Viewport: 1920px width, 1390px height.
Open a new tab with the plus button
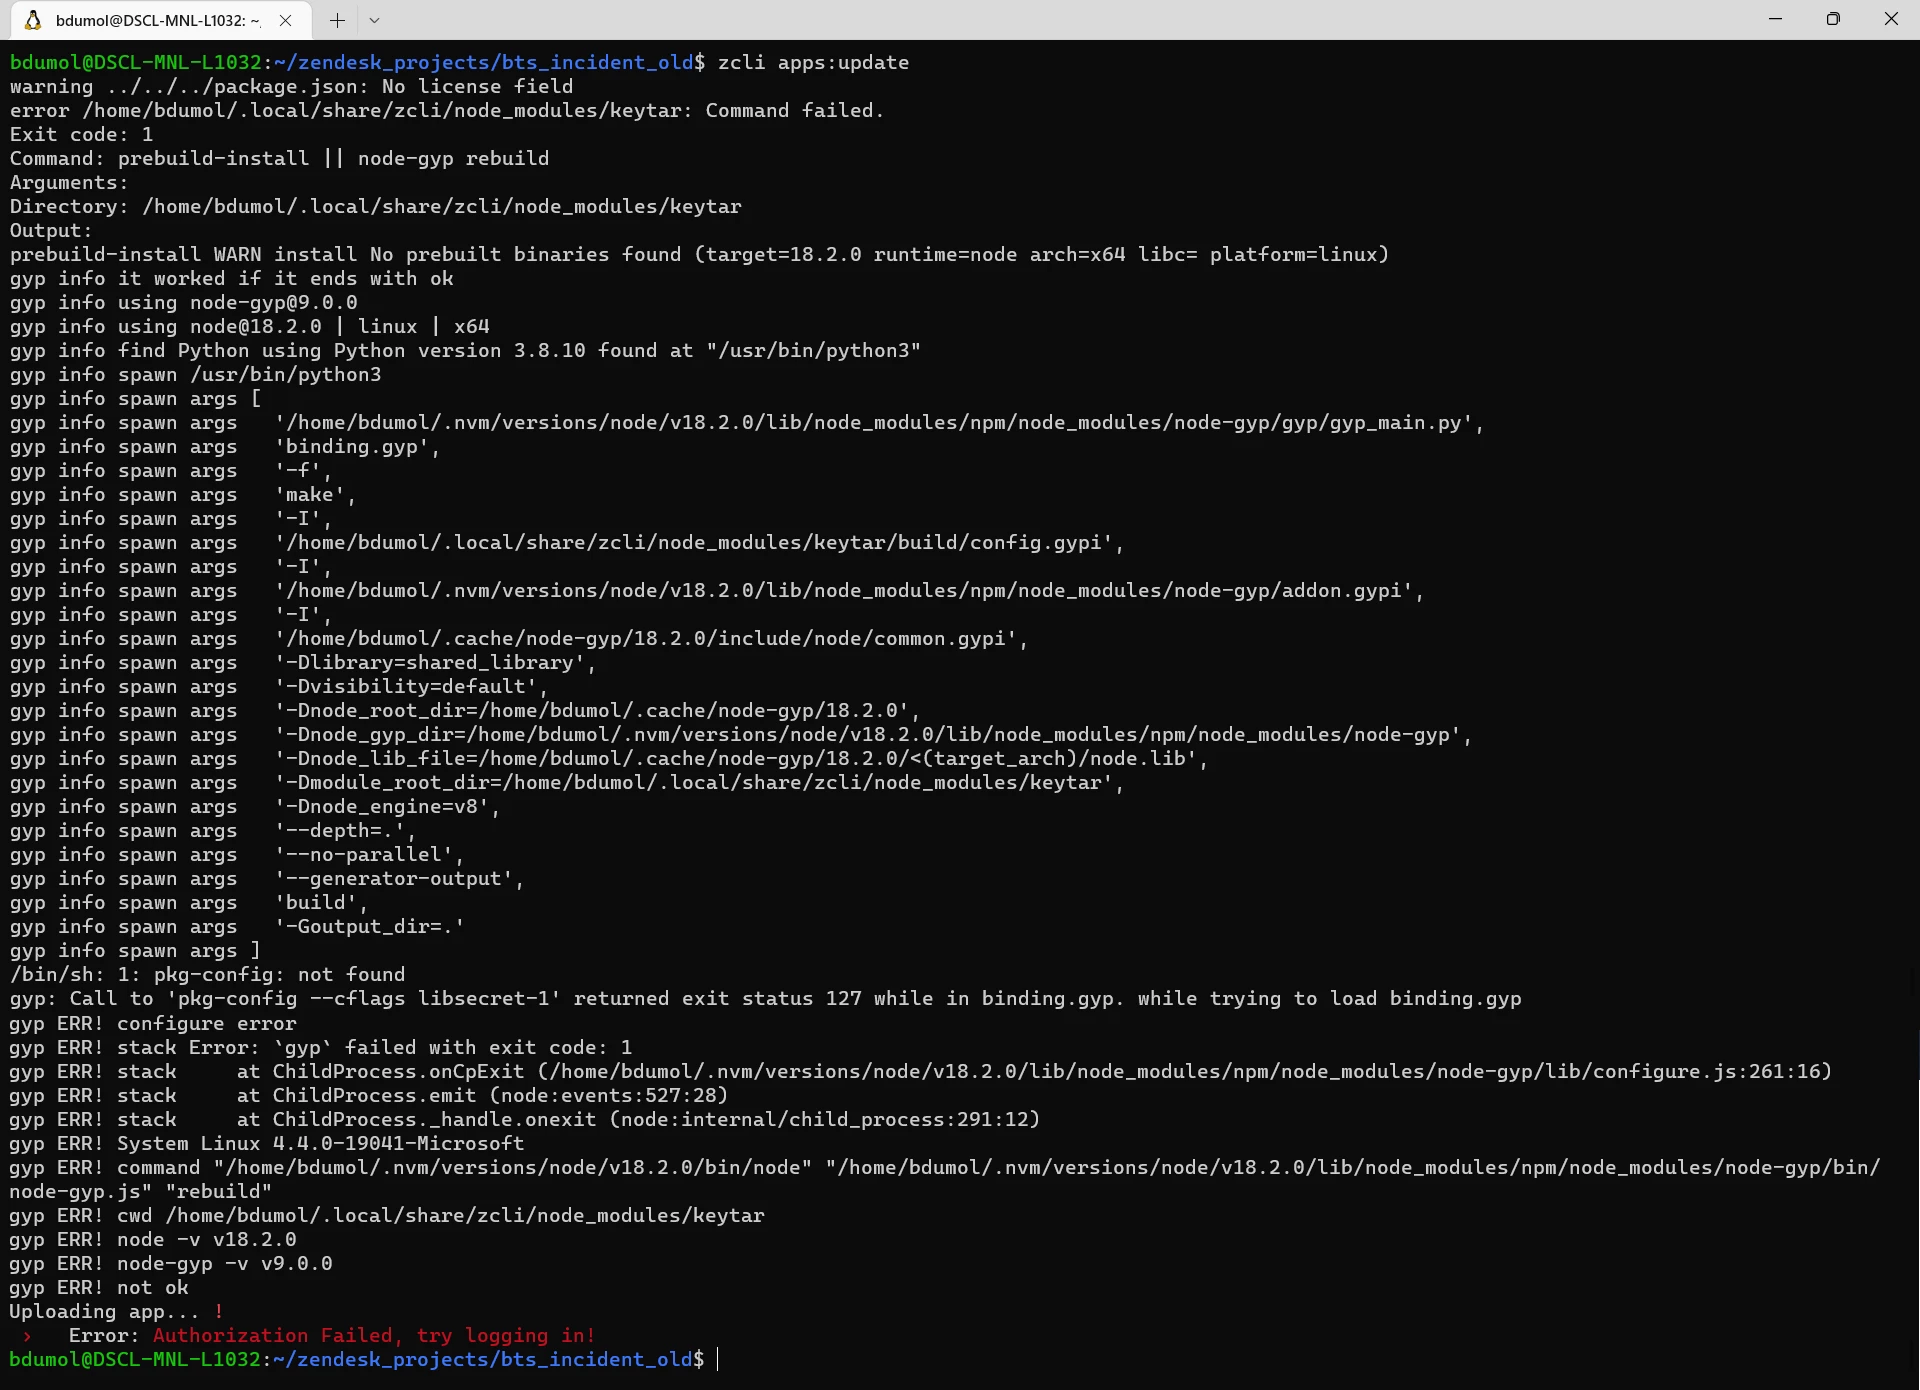pyautogui.click(x=337, y=20)
